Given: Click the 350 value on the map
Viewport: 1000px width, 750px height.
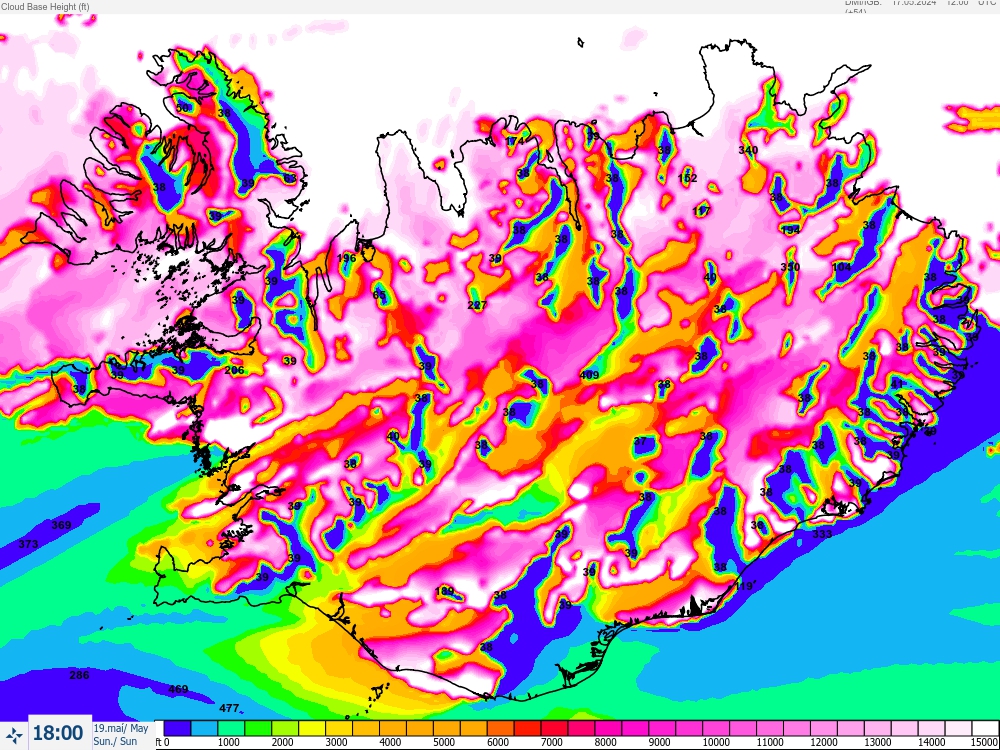Looking at the screenshot, I should point(790,267).
